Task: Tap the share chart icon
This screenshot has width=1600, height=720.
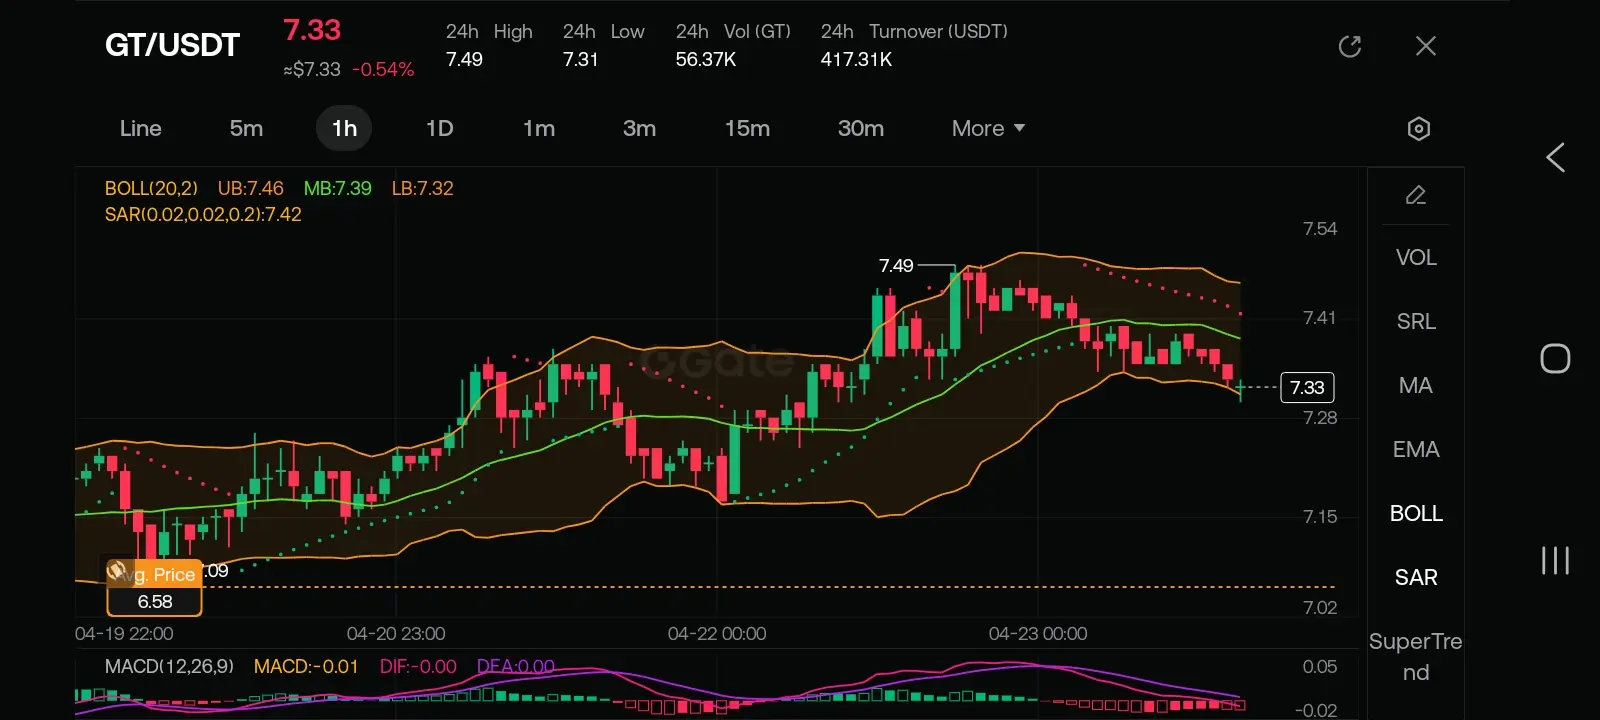Action: (1350, 46)
